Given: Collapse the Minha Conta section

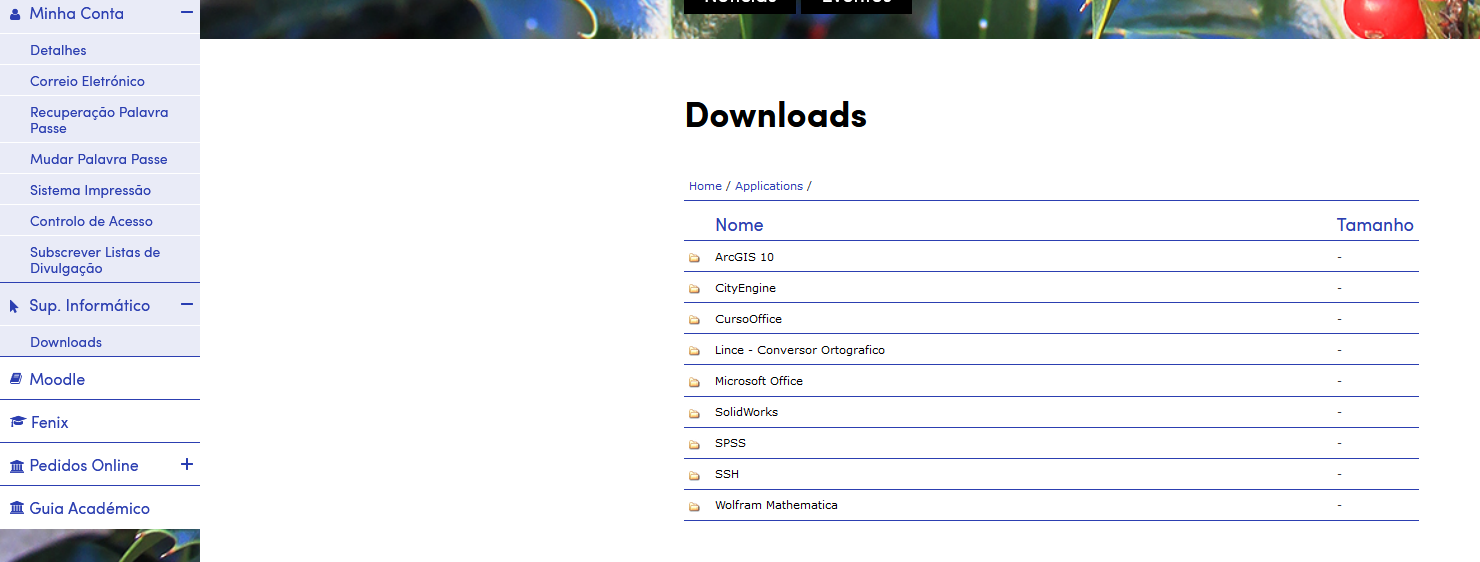Looking at the screenshot, I should 186,13.
